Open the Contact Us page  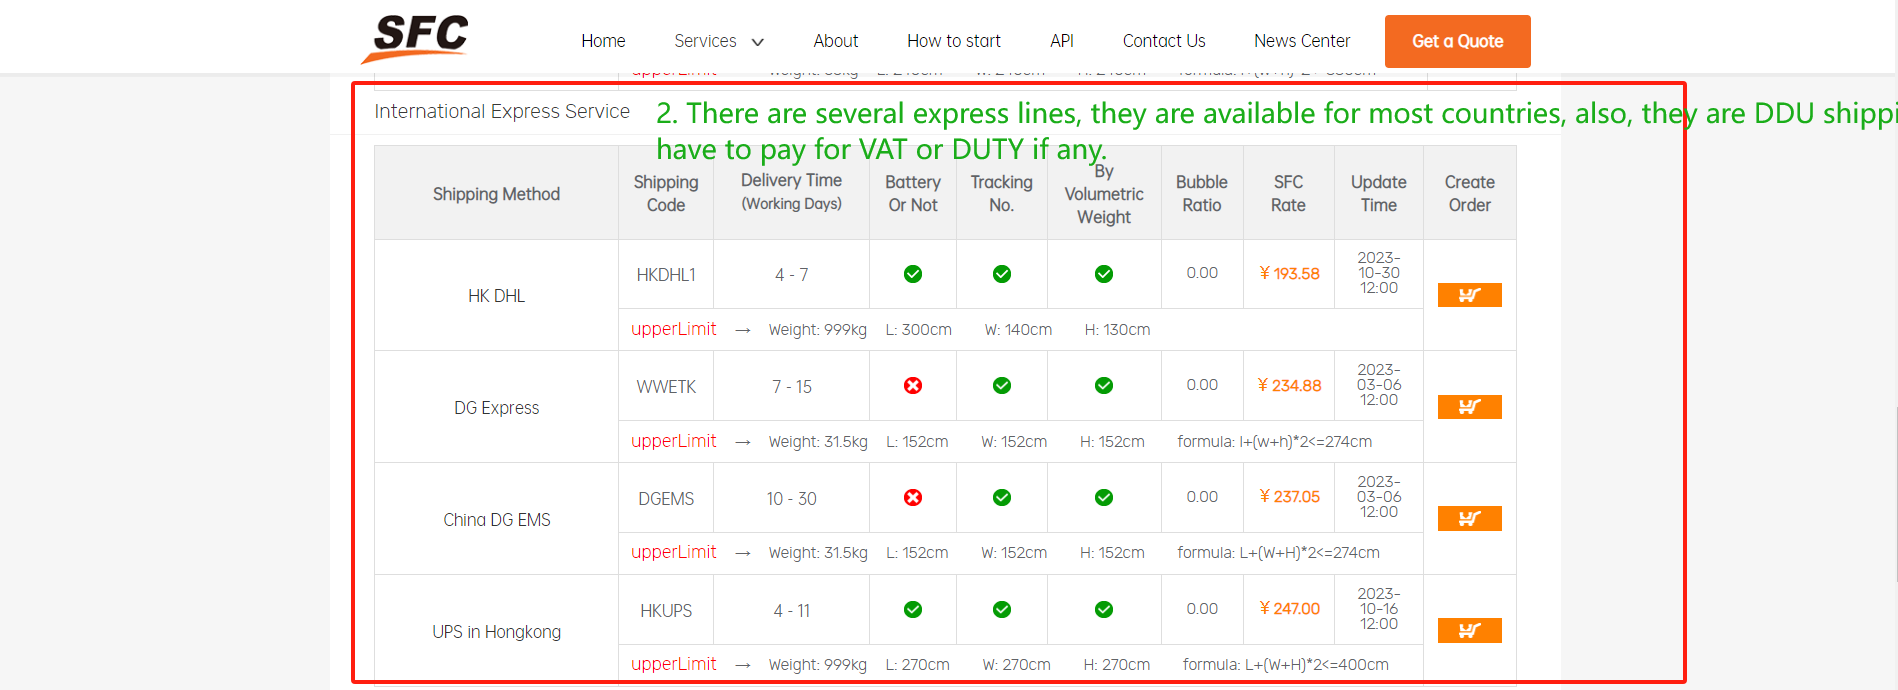coord(1164,41)
